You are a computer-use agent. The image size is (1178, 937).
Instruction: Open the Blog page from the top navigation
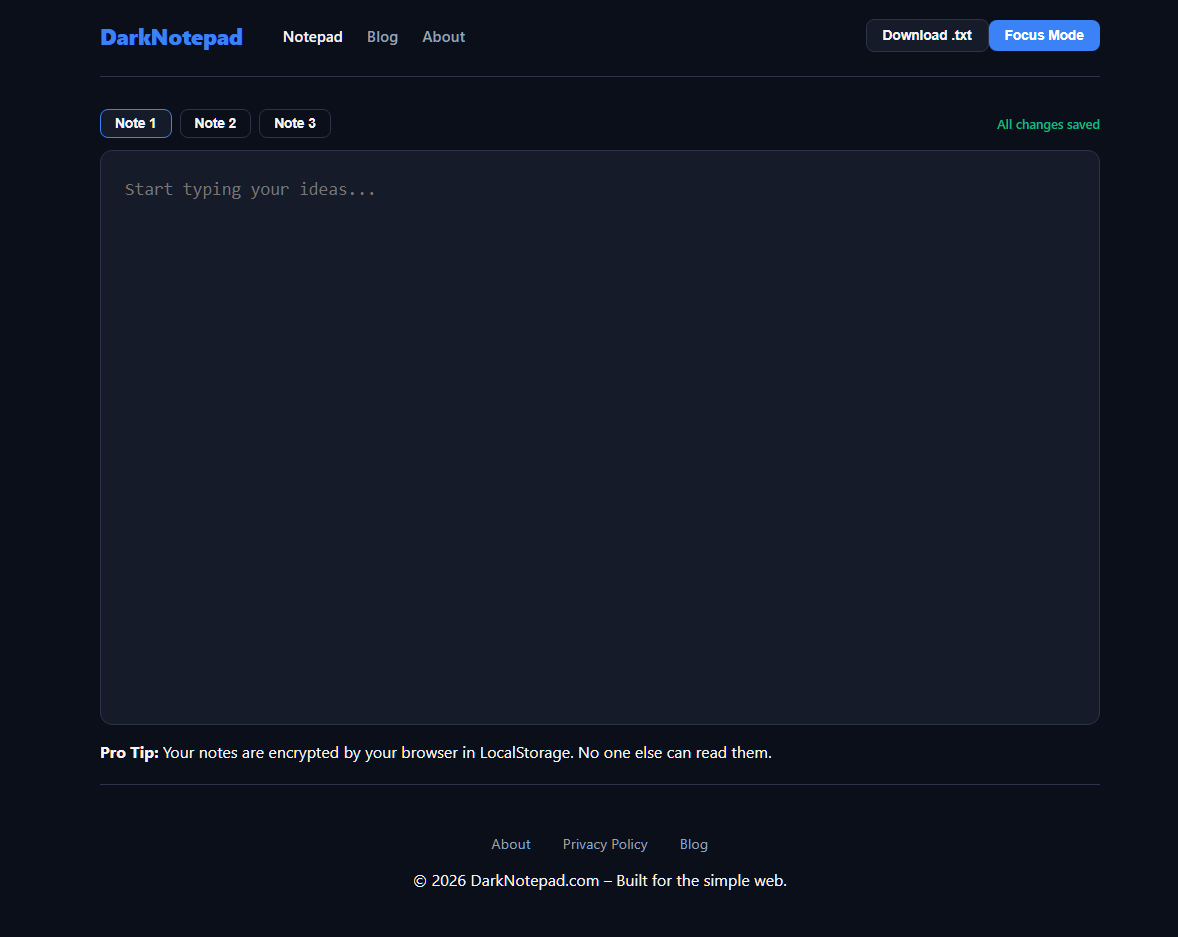382,36
